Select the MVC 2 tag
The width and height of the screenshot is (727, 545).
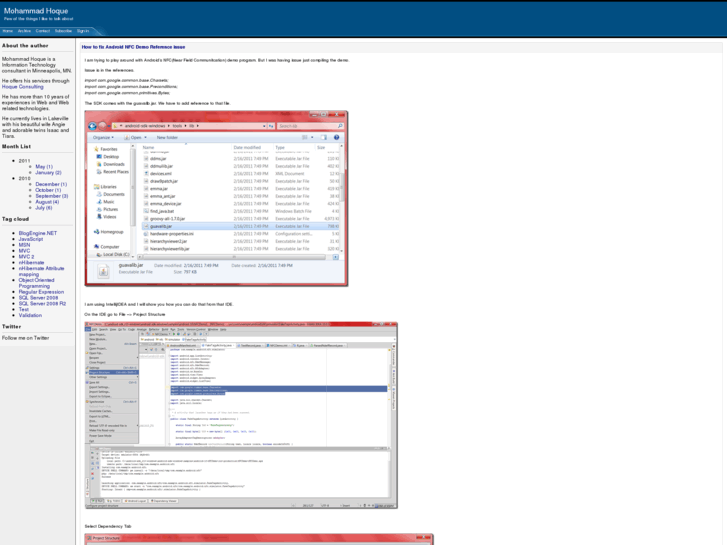(x=26, y=256)
